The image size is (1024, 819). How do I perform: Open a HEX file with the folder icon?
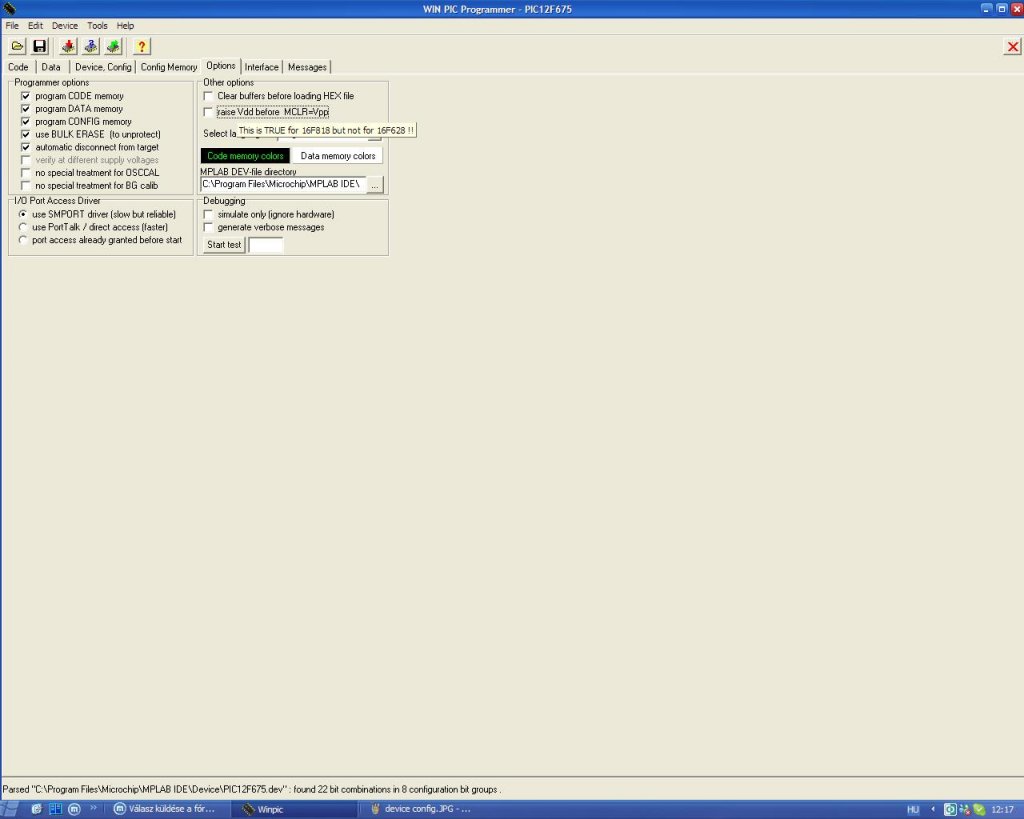(17, 46)
